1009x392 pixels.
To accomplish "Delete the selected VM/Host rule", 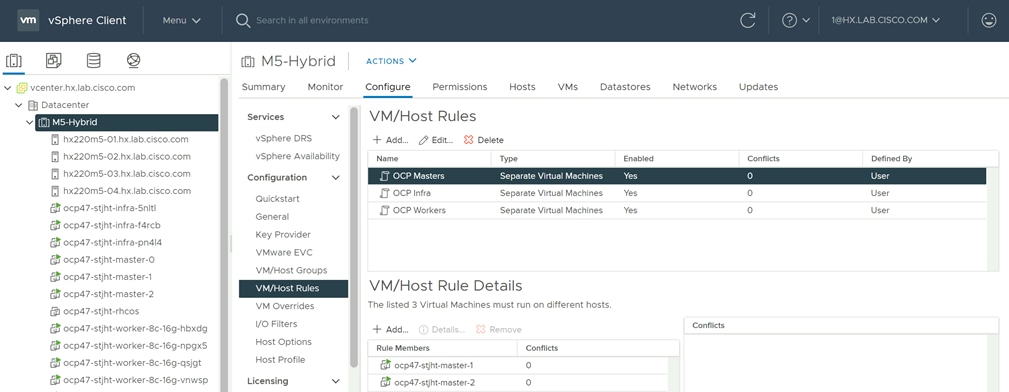I will pos(484,140).
